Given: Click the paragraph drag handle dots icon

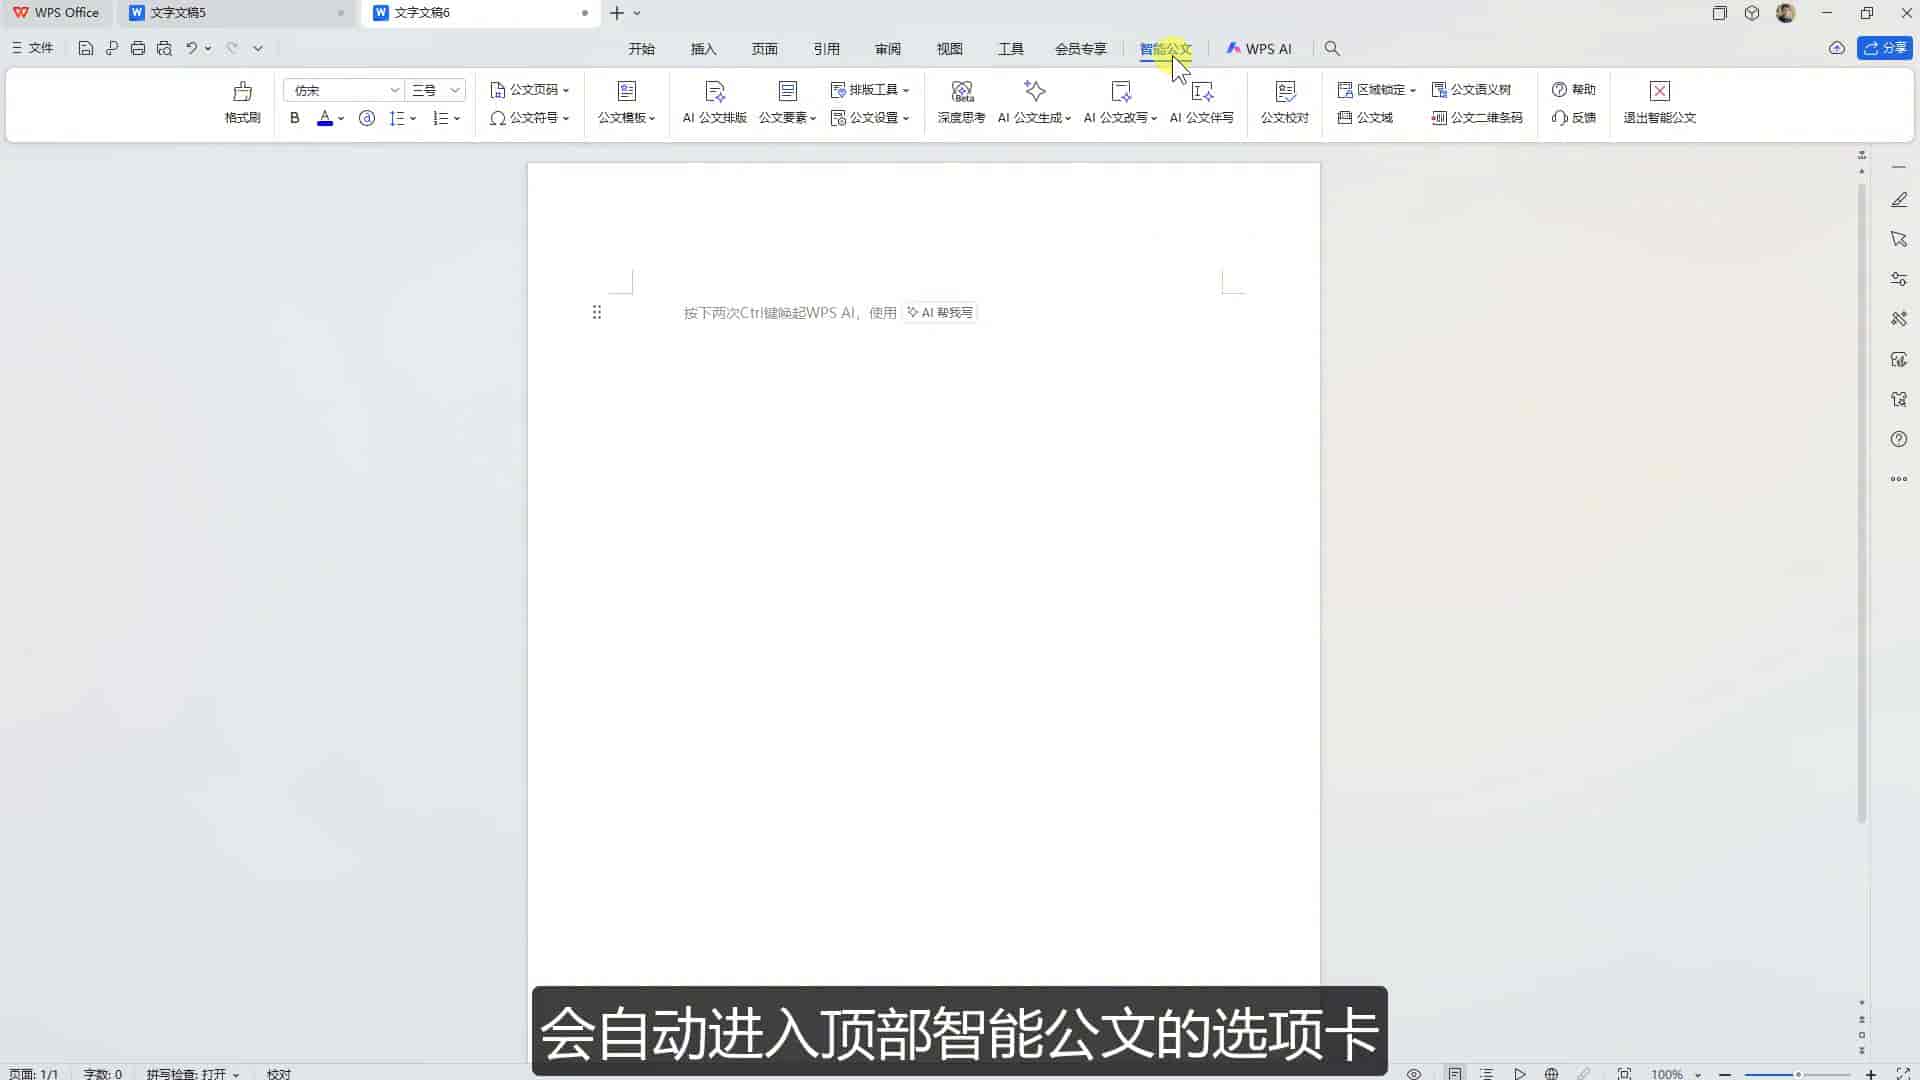Looking at the screenshot, I should click(x=597, y=313).
